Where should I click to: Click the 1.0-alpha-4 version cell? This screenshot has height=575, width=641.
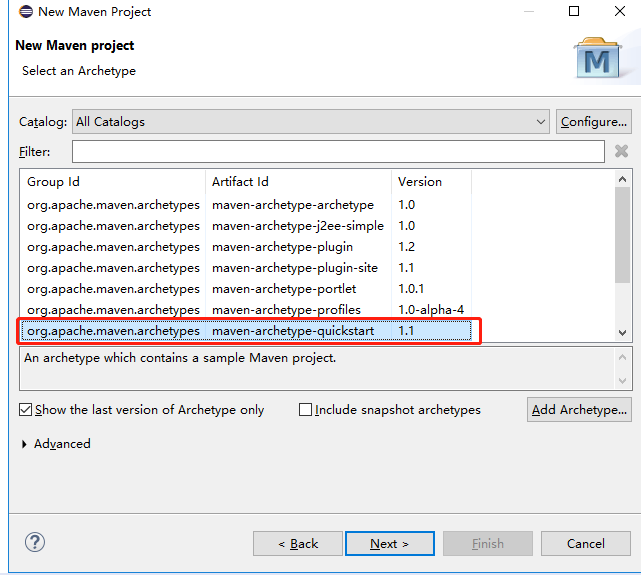point(431,310)
